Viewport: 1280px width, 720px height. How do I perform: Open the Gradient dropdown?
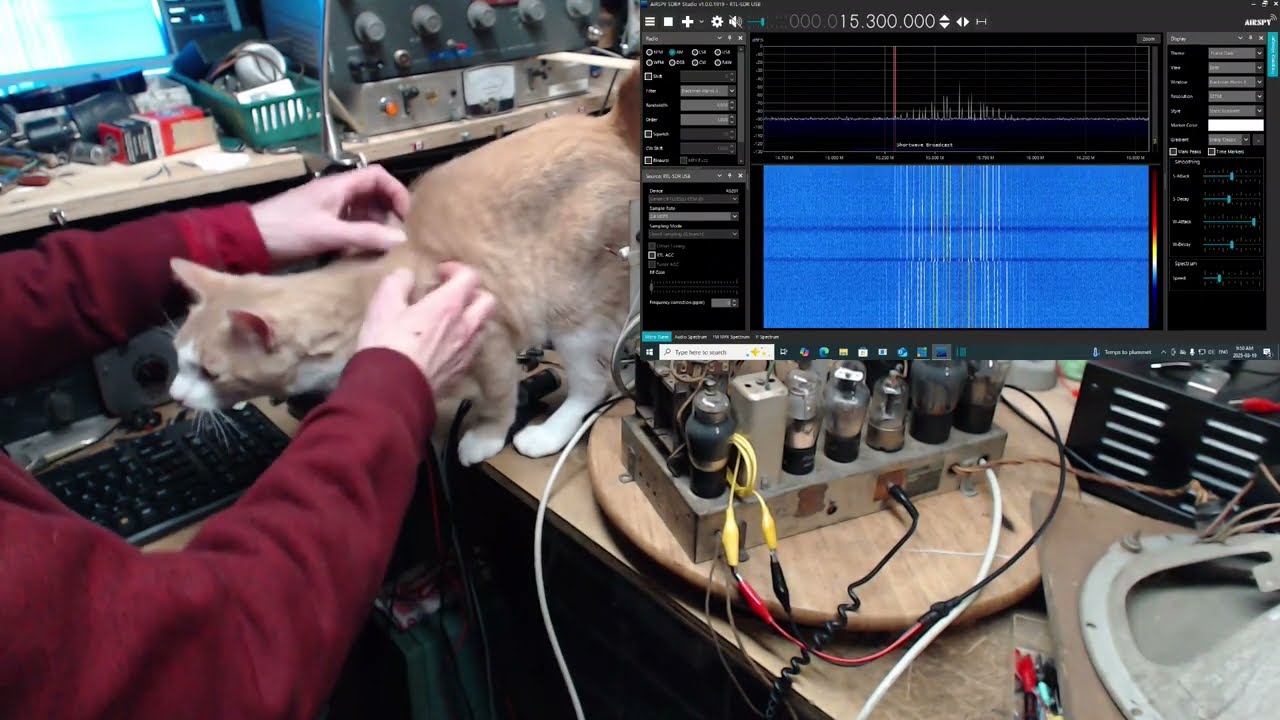[x=1228, y=139]
